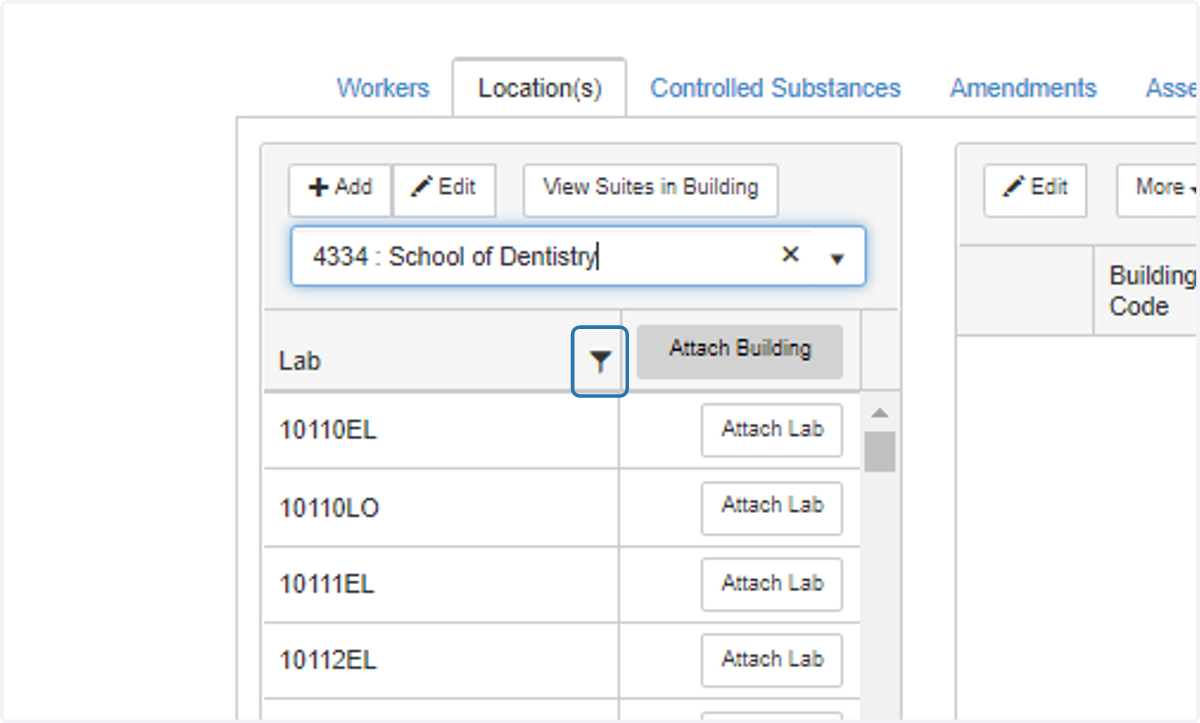Viewport: 1200px width, 723px height.
Task: Select the Location(s) tab
Action: pos(540,89)
